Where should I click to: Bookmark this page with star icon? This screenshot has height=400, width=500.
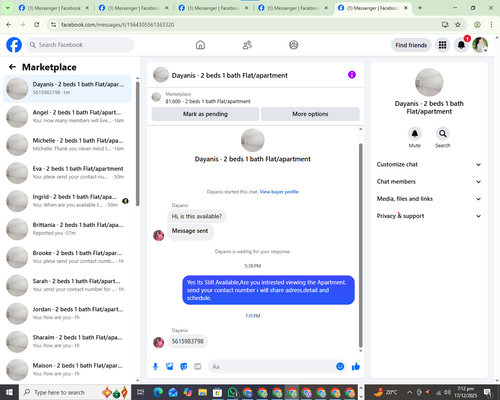[458, 25]
